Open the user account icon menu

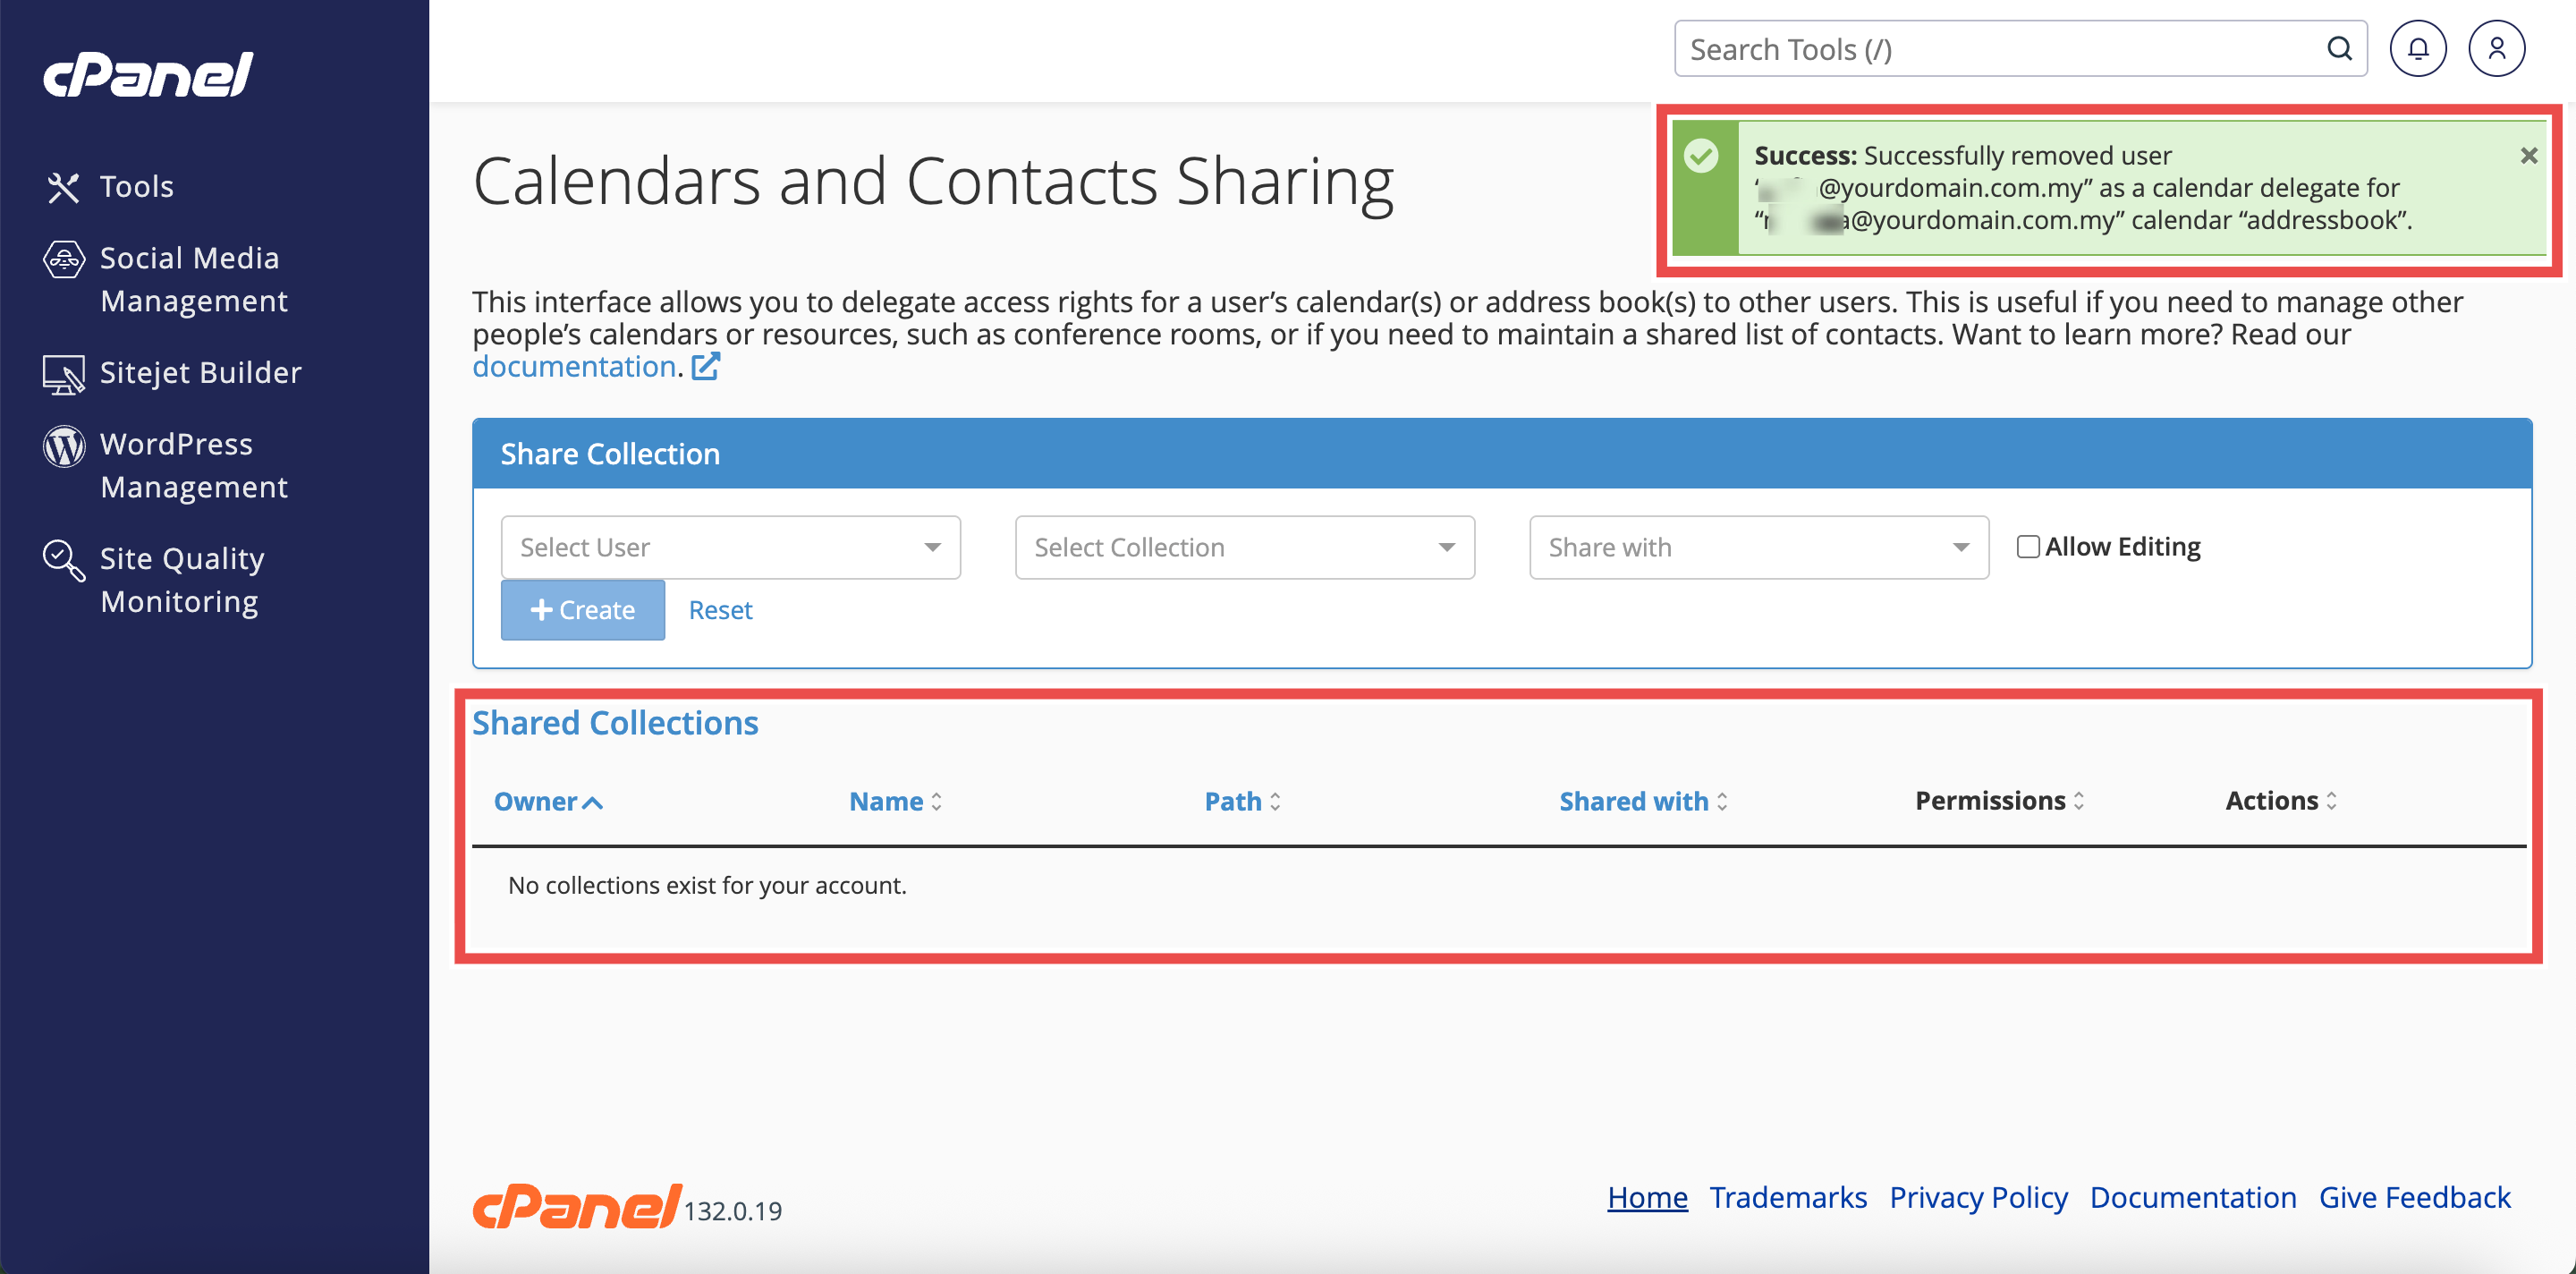click(2496, 49)
